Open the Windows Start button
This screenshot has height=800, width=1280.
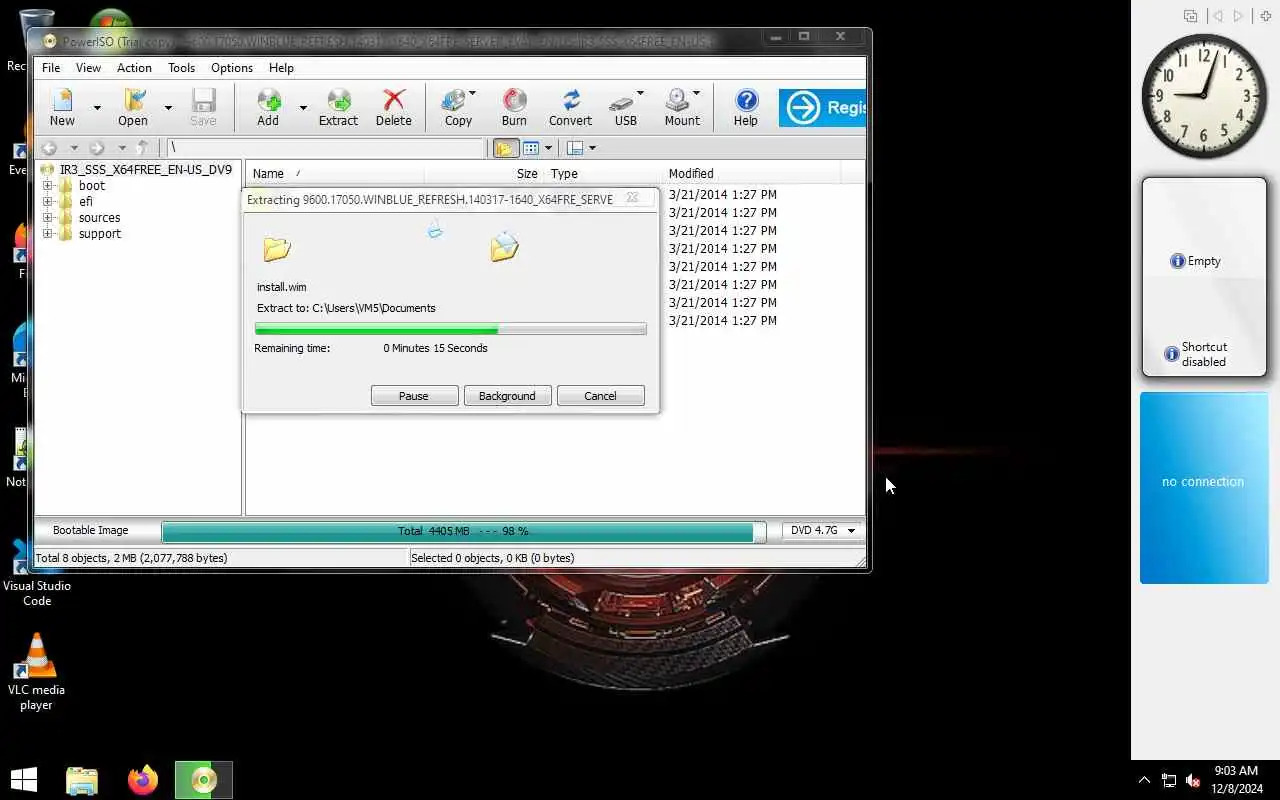pos(24,780)
